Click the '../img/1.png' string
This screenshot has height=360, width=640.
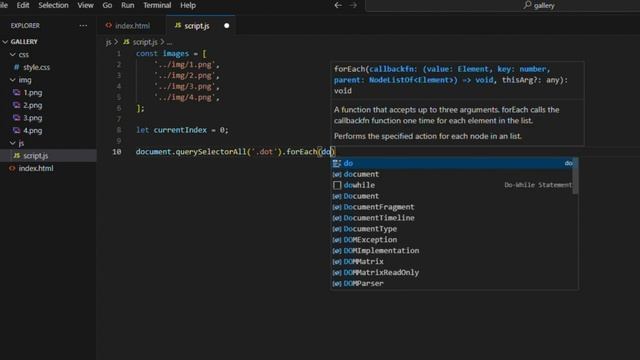click(185, 65)
